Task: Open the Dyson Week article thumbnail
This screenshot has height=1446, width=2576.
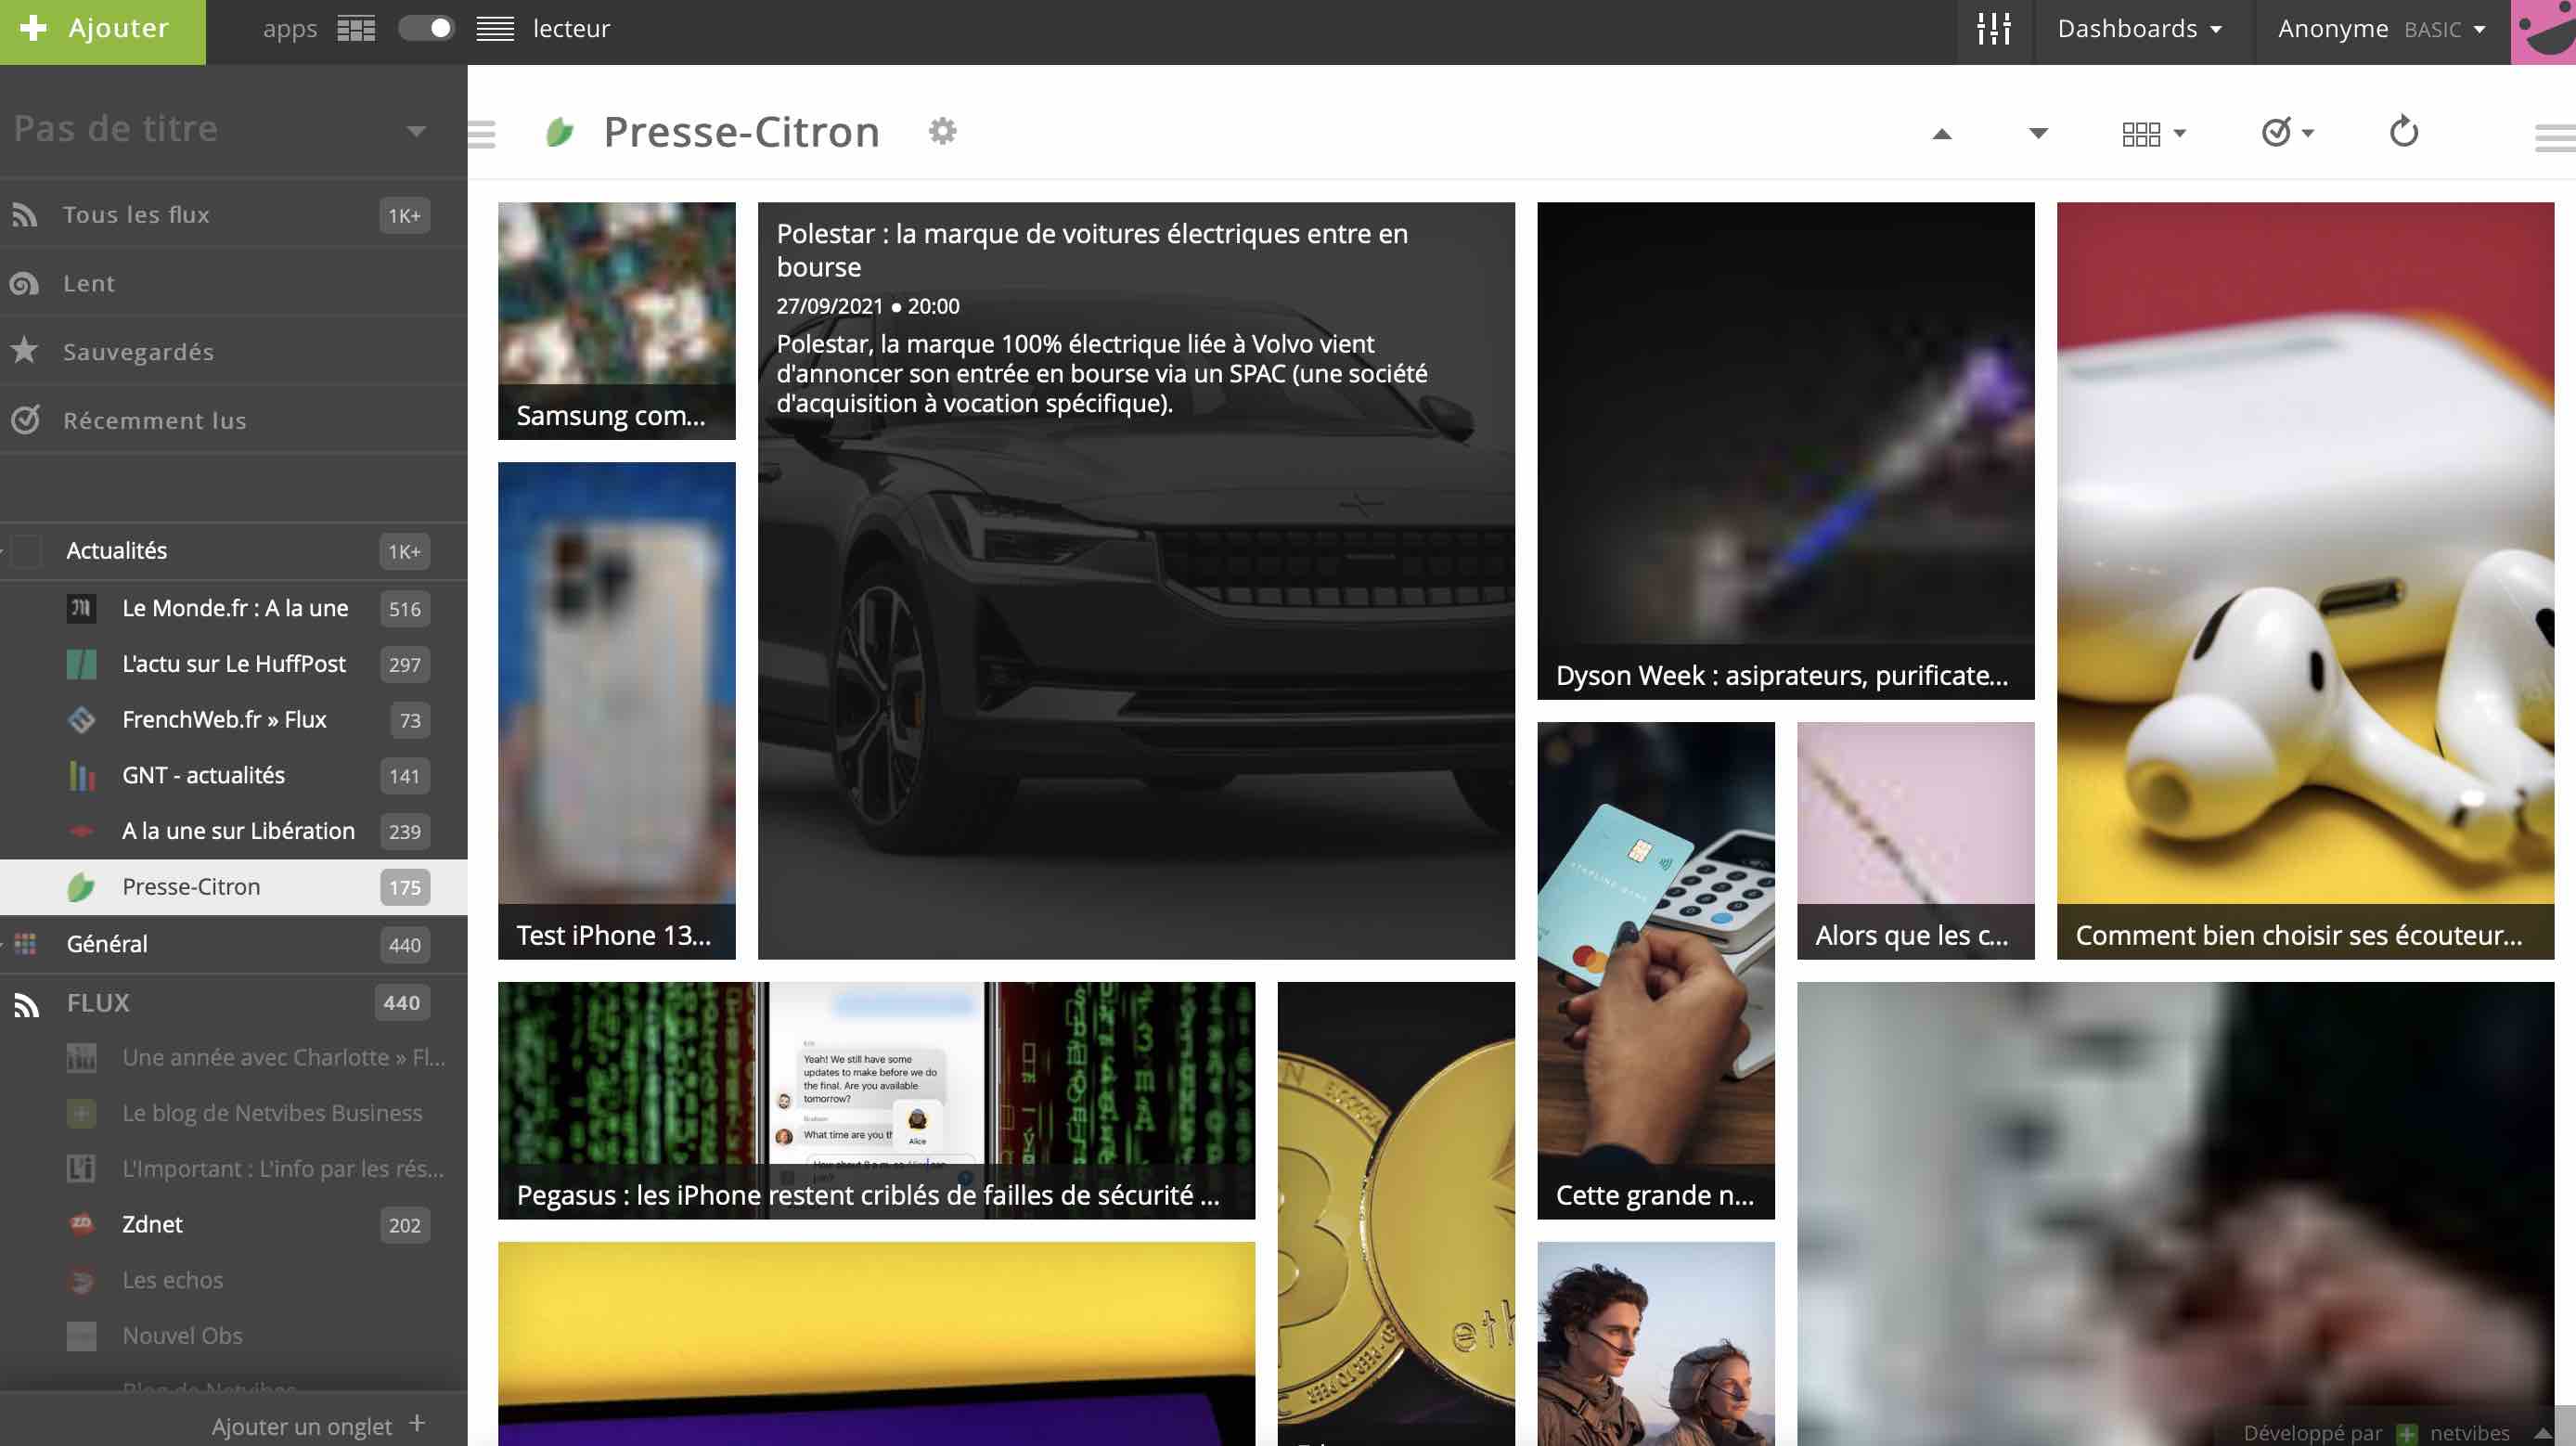Action: (x=1785, y=450)
